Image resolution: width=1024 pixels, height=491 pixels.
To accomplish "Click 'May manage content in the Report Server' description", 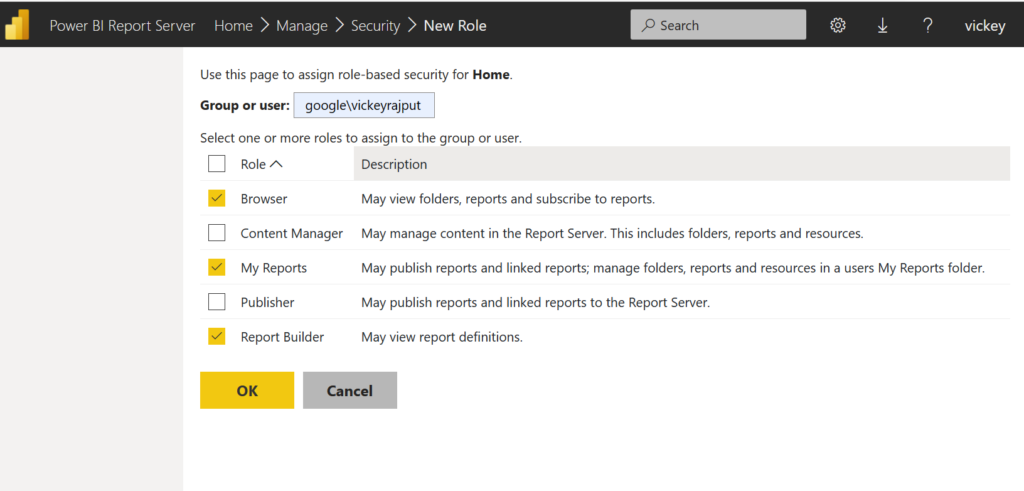I will pos(613,233).
